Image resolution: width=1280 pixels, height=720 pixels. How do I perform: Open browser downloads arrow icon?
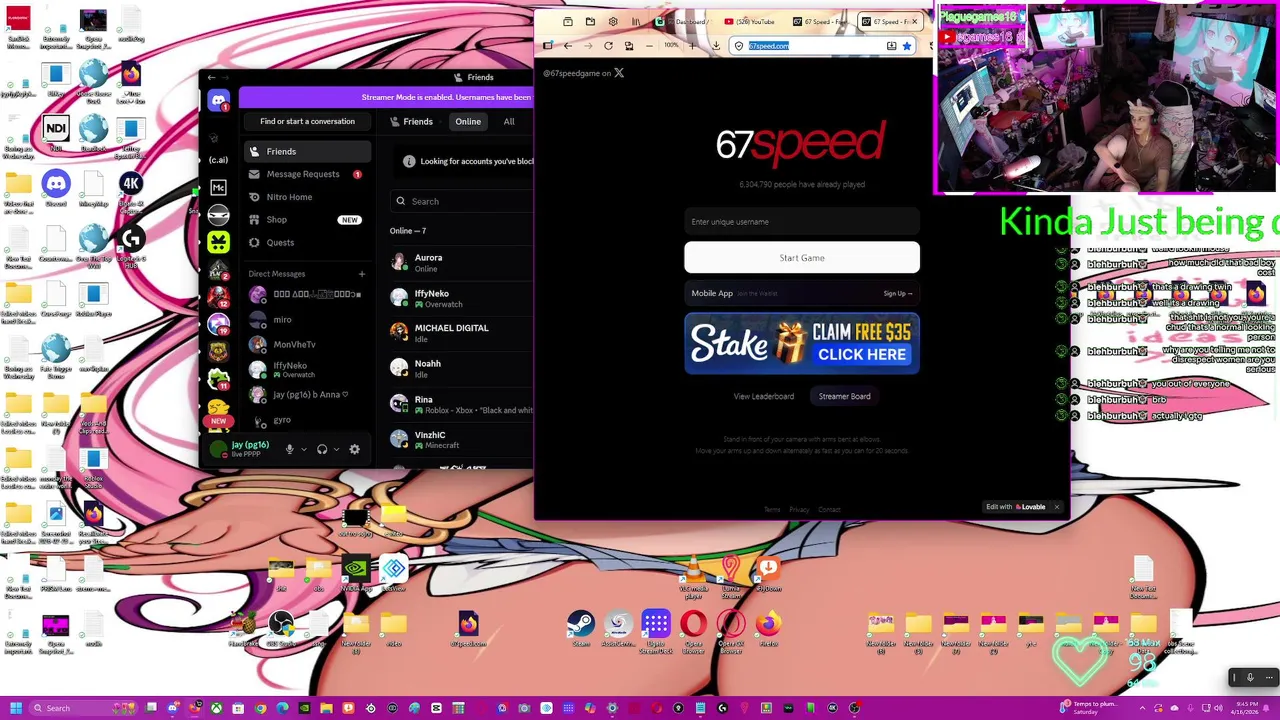[716, 46]
